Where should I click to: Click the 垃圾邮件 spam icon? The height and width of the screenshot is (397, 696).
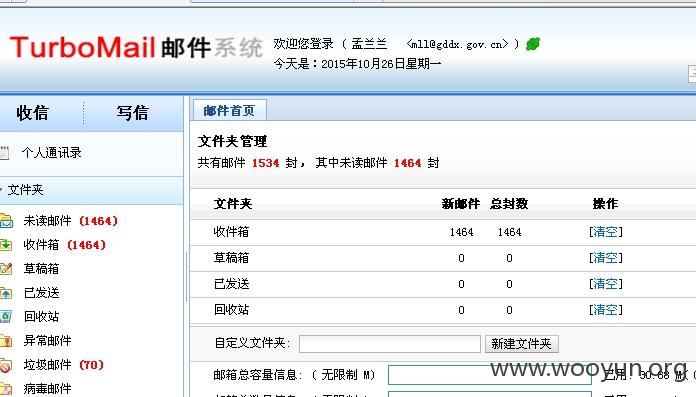pyautogui.click(x=6, y=365)
